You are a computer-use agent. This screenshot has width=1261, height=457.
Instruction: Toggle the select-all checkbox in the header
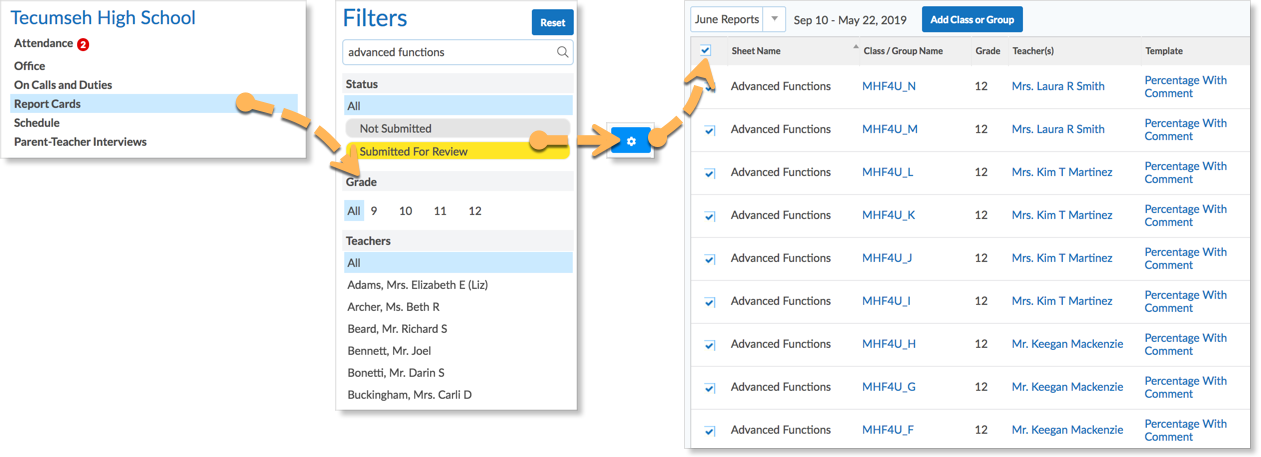tap(706, 51)
